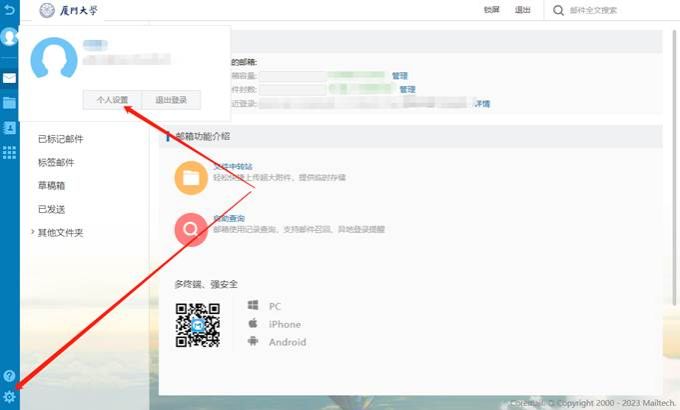Click the orange 文件中转站 folder icon
Viewport: 680px width, 410px height.
pyautogui.click(x=190, y=177)
